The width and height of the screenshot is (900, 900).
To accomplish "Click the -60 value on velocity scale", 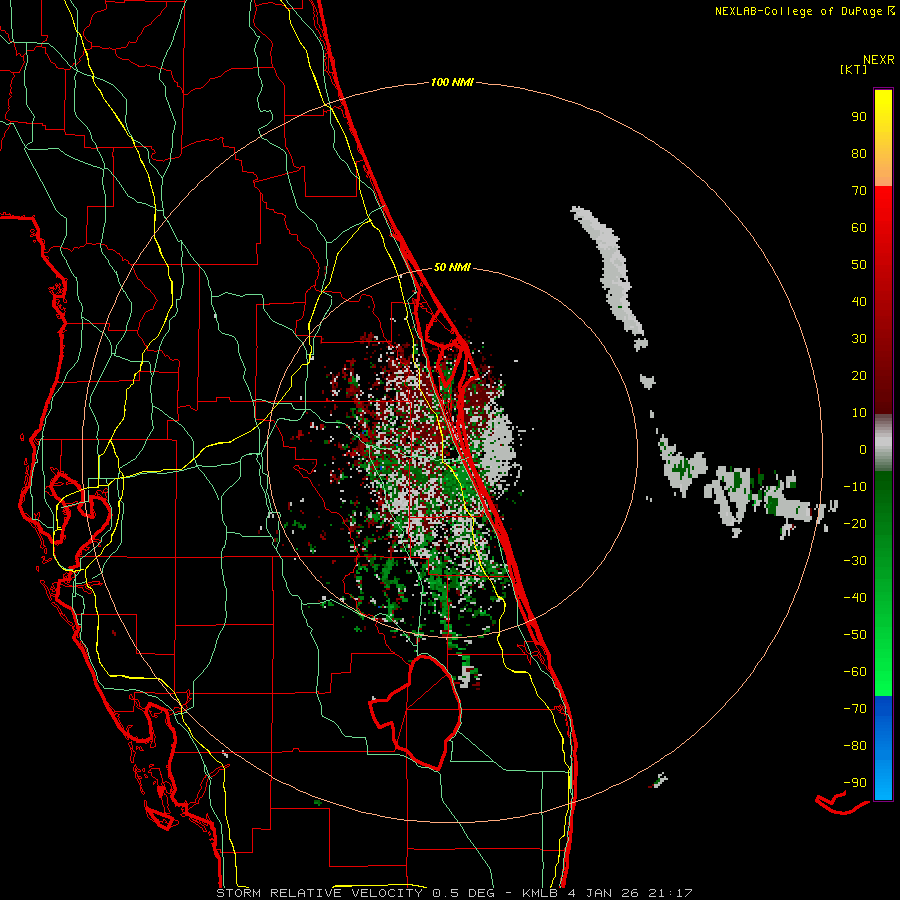I will point(855,672).
